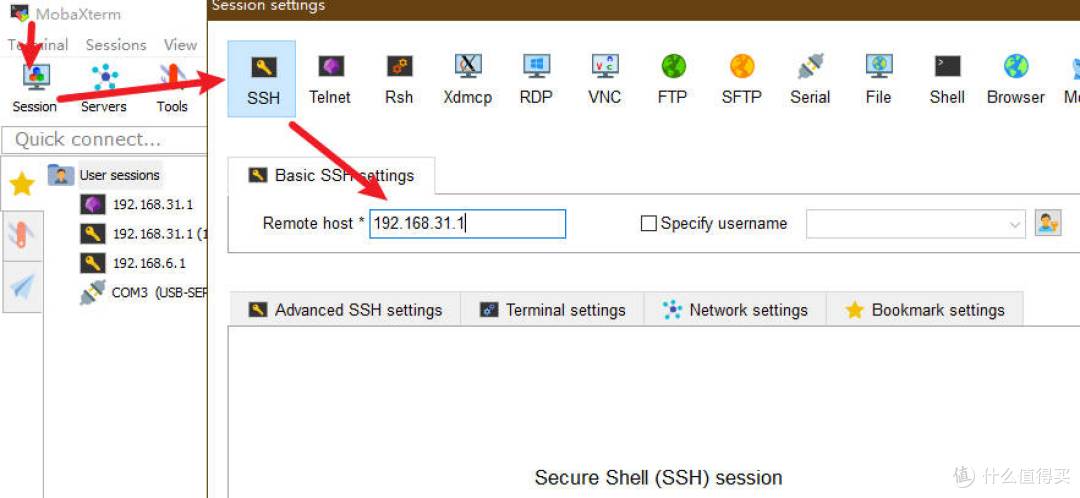Switch to Advanced SSH settings tab
This screenshot has height=498, width=1080.
[345, 310]
